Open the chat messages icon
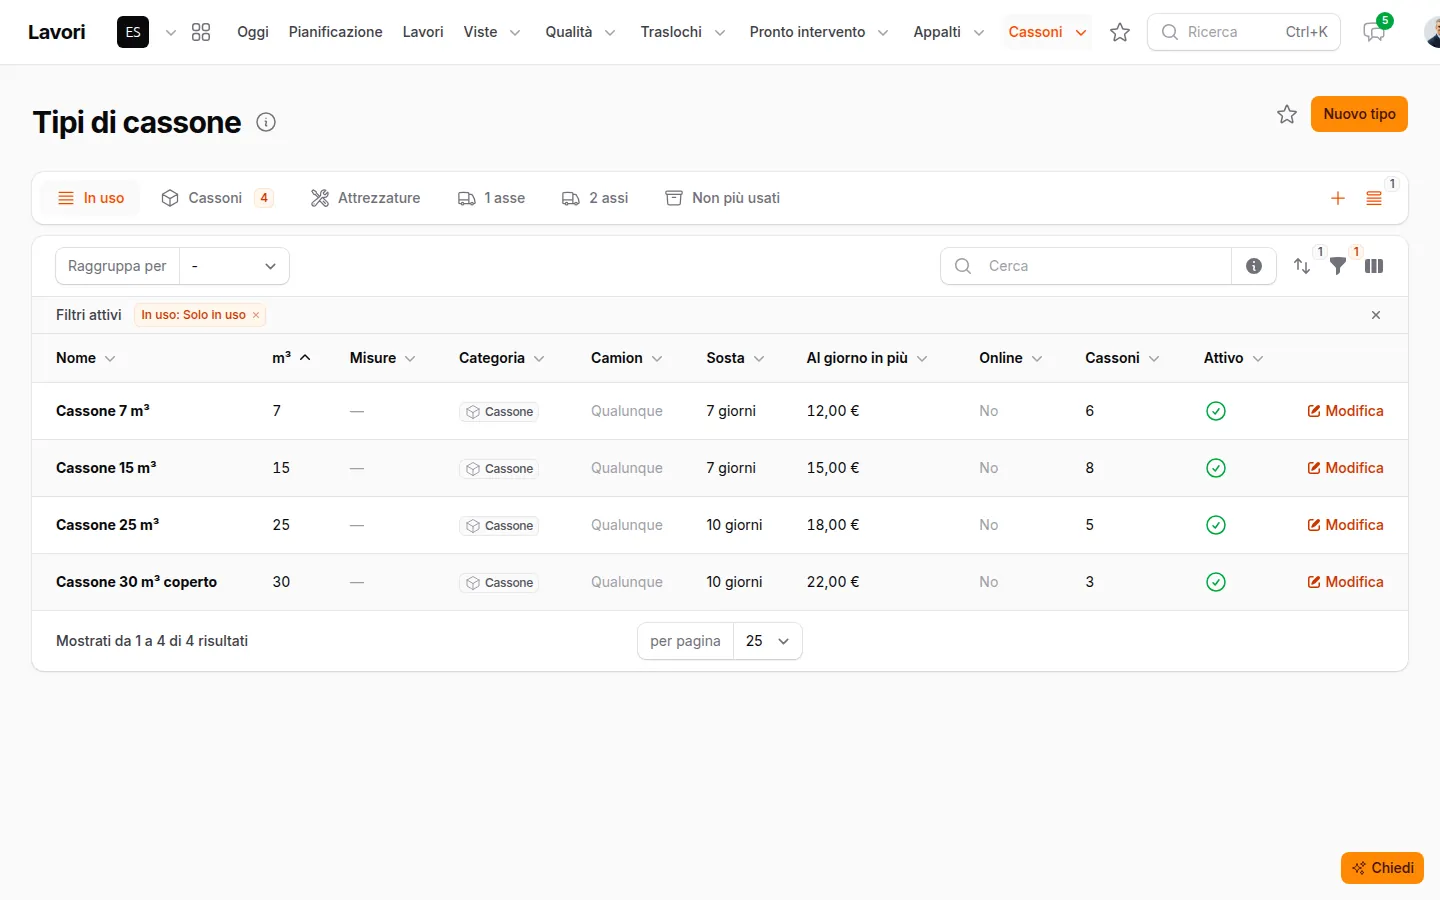This screenshot has width=1440, height=900. (x=1374, y=32)
